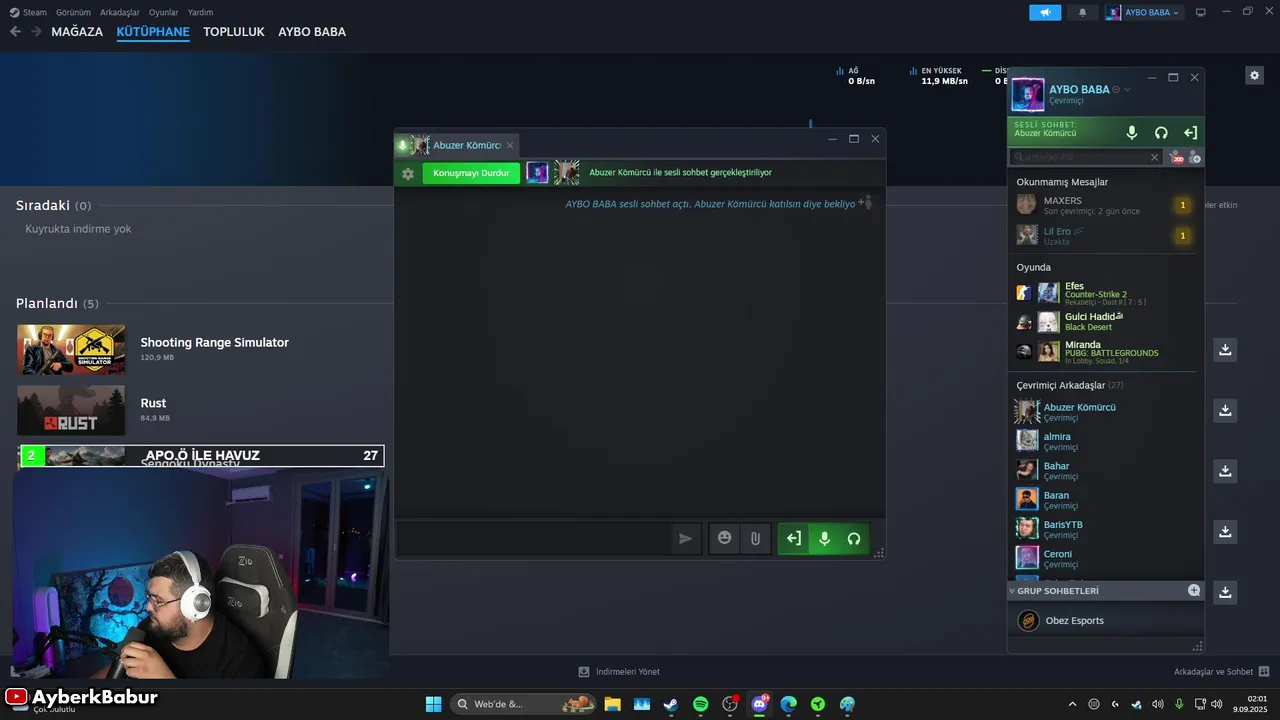Open the Oyunlar menu

tap(164, 12)
